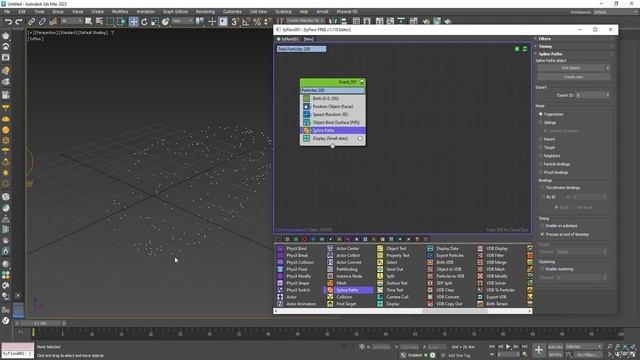Viewport: 640px width, 360px height.
Task: Select the Birth operator in Event_001
Action: (333, 98)
